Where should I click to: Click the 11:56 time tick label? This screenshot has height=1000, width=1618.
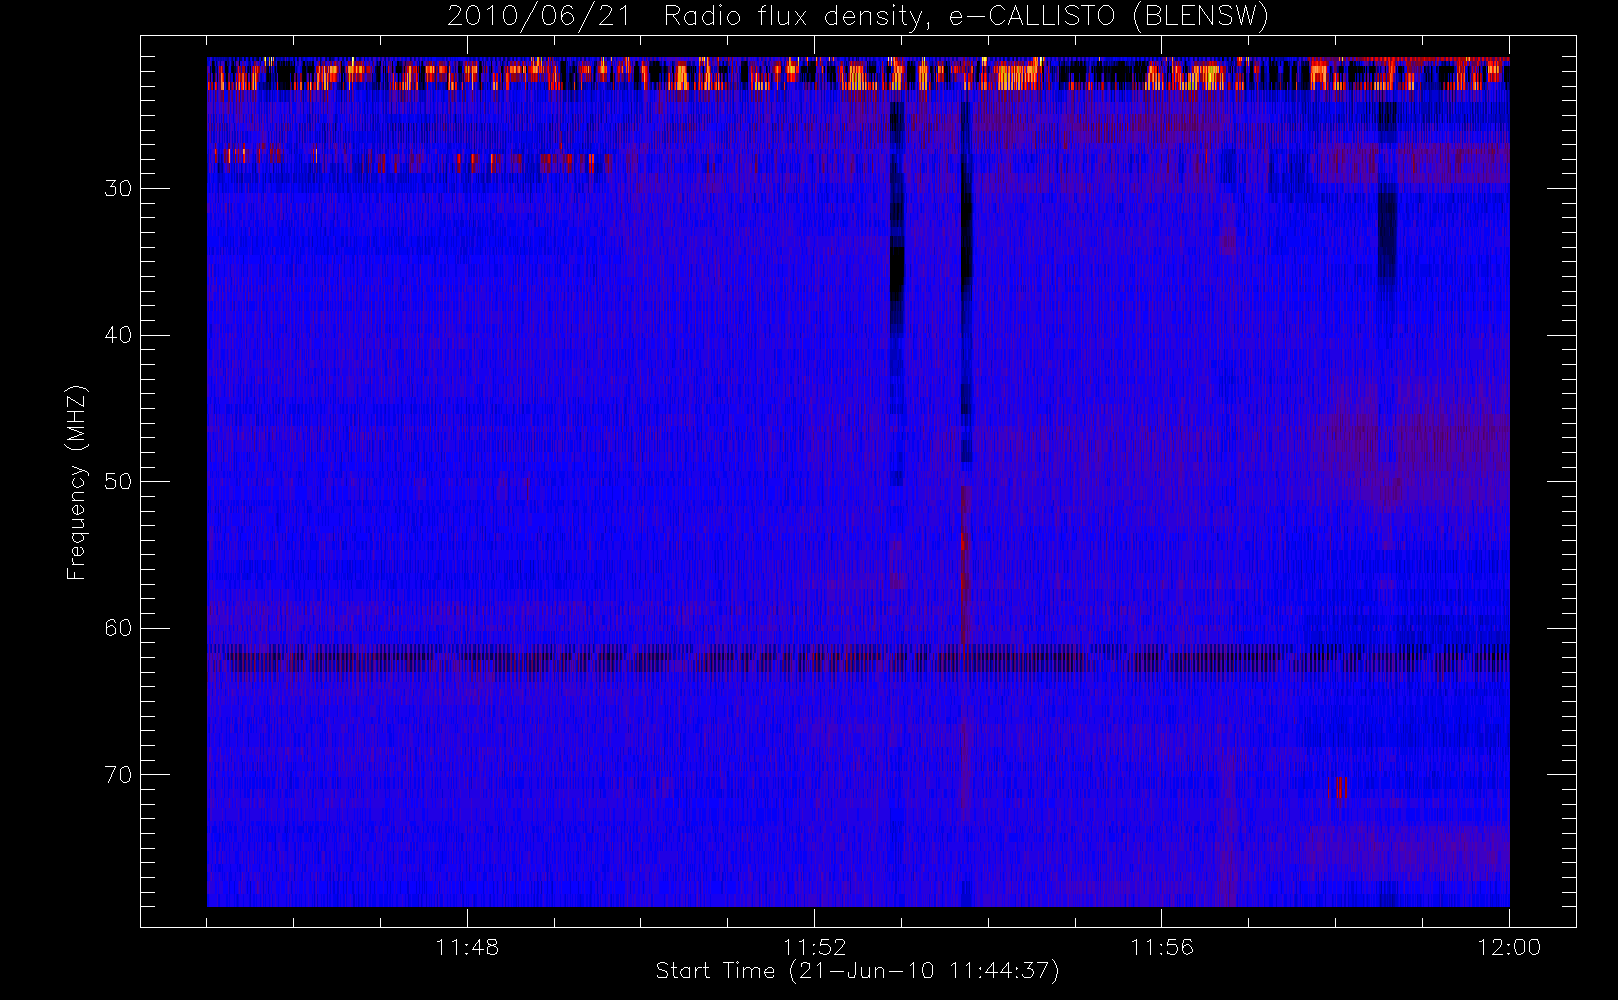point(1161,947)
